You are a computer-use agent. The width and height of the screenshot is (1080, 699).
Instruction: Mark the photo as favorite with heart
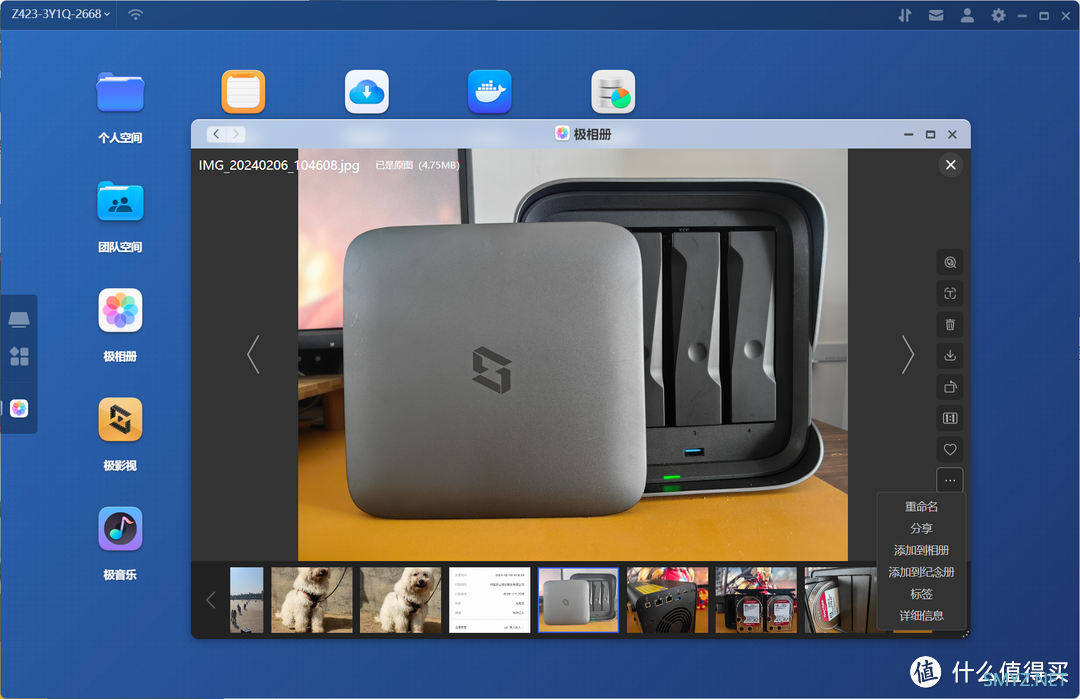[950, 449]
